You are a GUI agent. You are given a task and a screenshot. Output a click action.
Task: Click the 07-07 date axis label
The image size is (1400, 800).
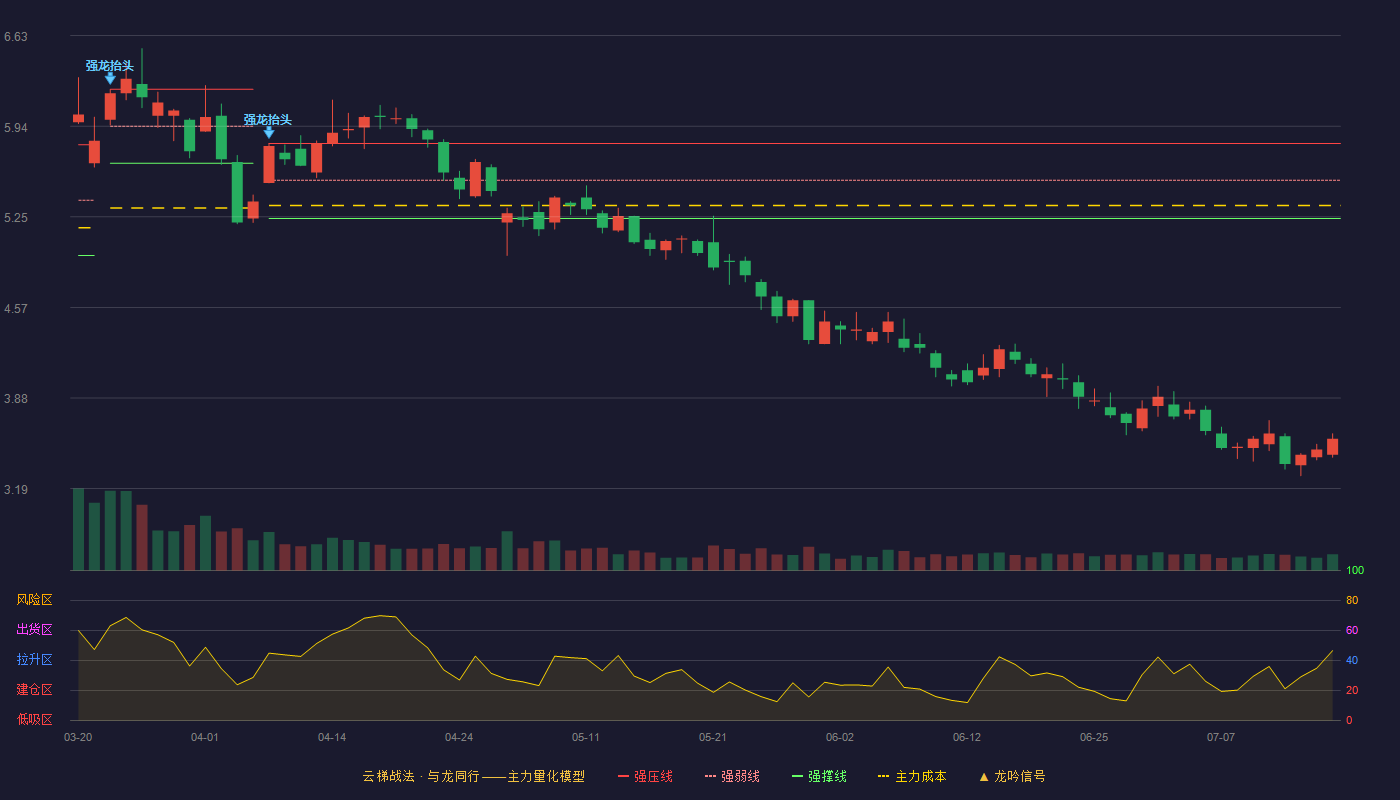pos(1221,737)
